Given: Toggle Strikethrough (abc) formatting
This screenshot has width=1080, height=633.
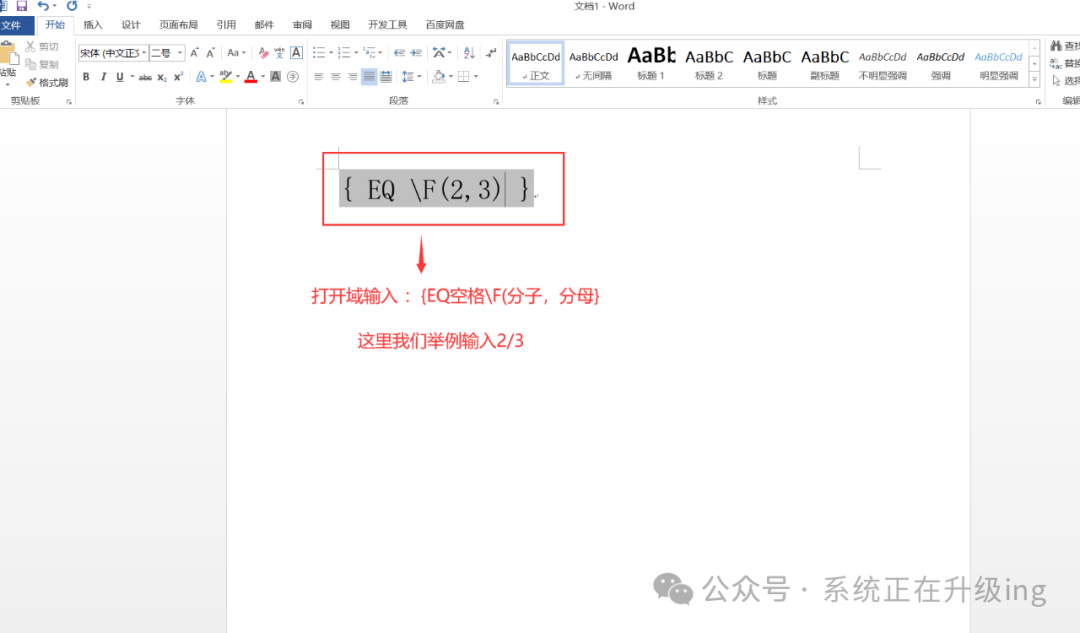Looking at the screenshot, I should (x=145, y=76).
